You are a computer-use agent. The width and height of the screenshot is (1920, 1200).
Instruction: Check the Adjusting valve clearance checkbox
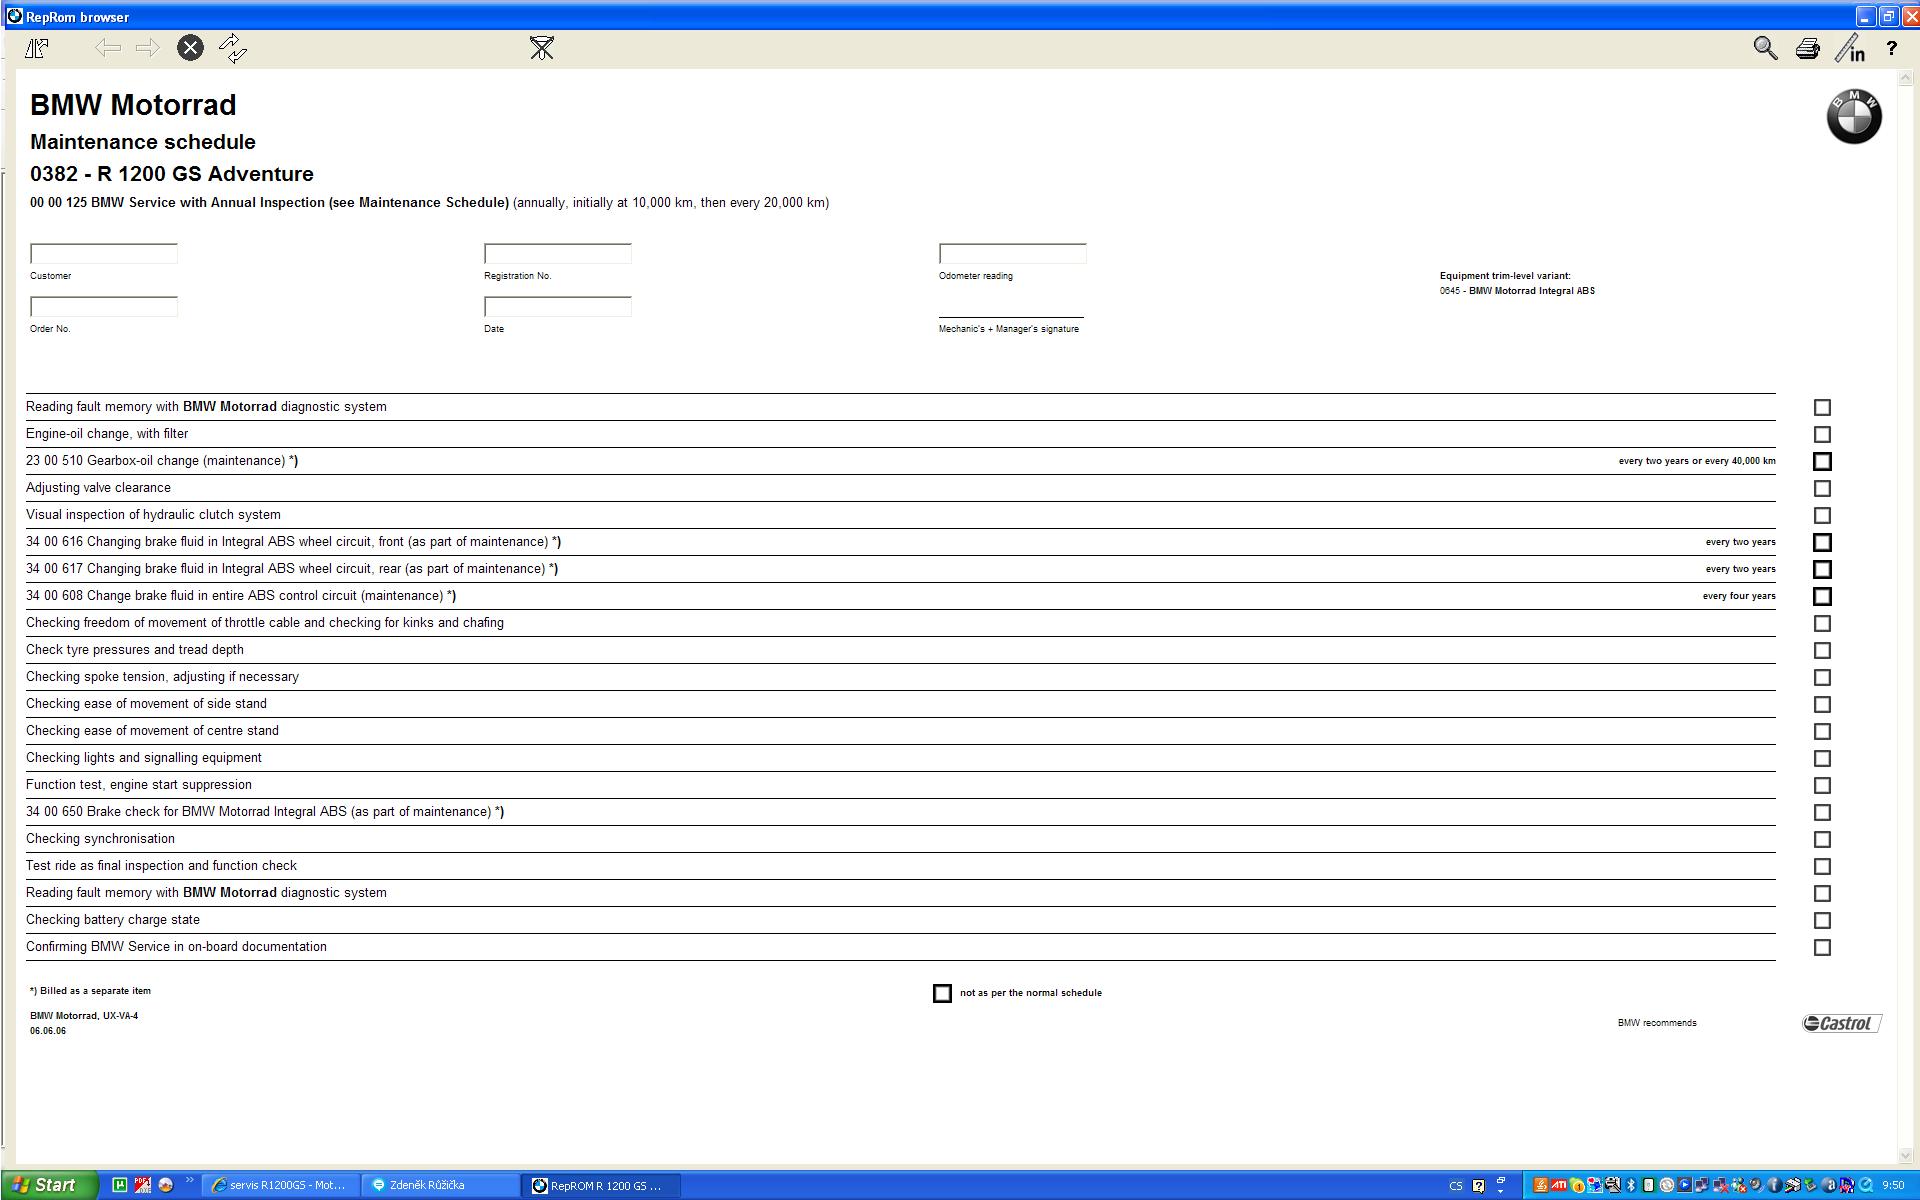(x=1822, y=489)
